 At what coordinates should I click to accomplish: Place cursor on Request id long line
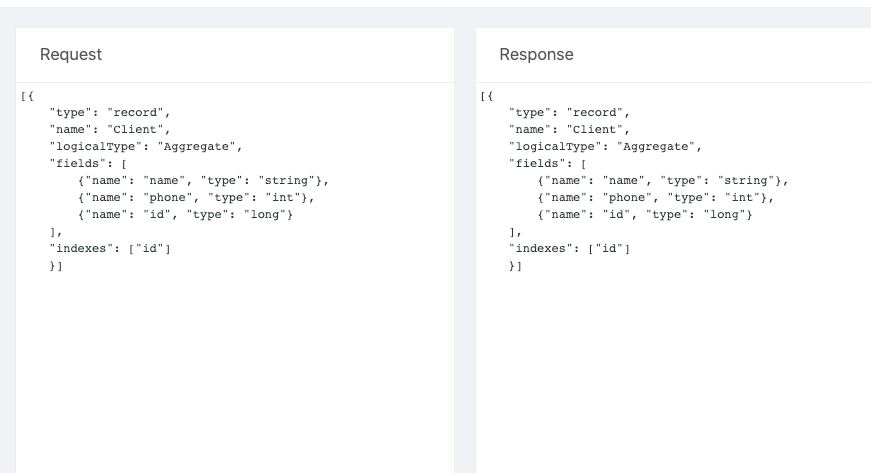[x=186, y=214]
